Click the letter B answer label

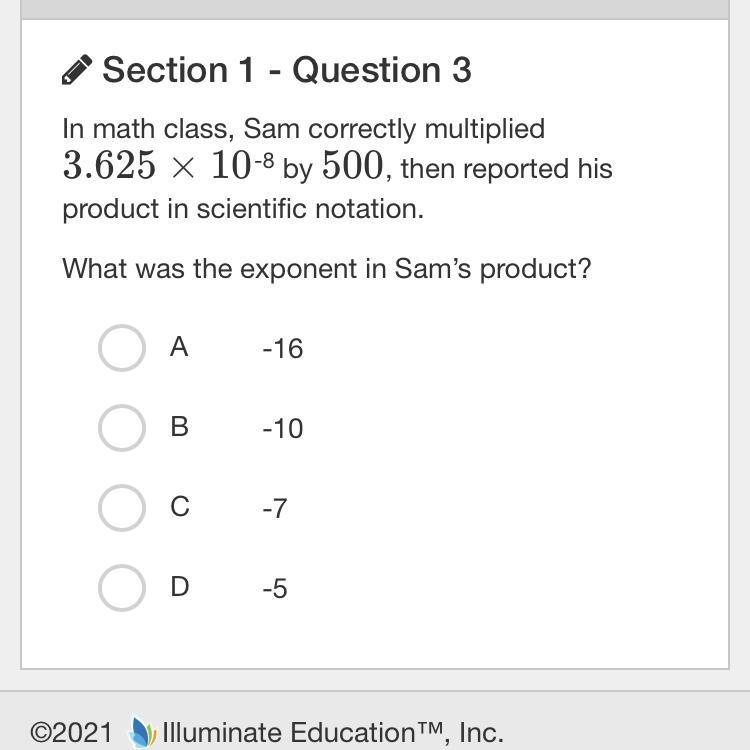179,427
